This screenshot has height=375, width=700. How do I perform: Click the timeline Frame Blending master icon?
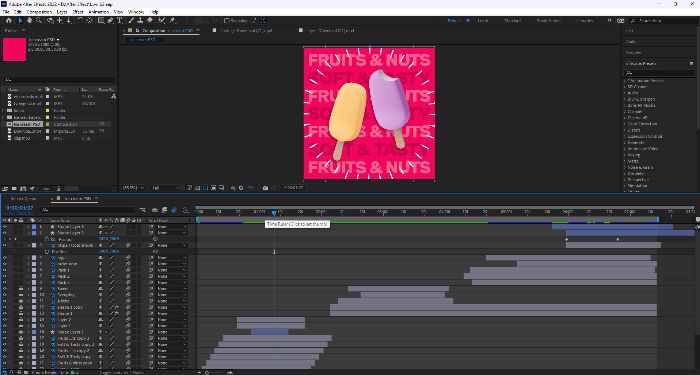(x=164, y=210)
